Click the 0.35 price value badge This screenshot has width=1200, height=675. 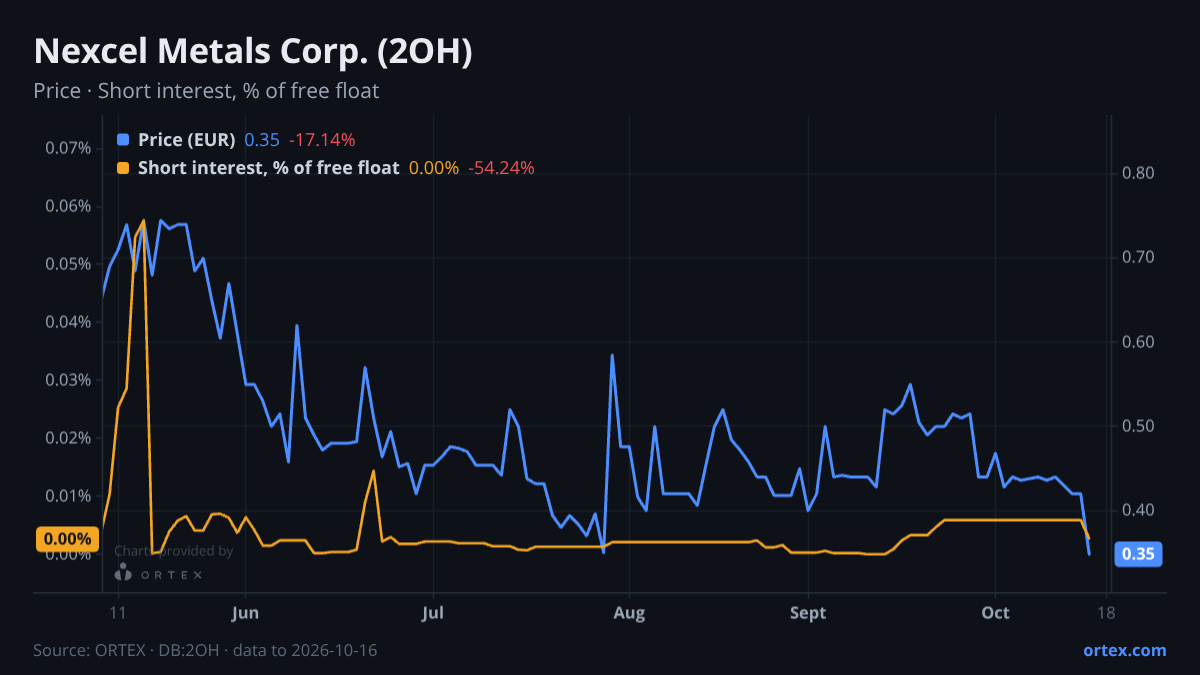pos(1138,554)
